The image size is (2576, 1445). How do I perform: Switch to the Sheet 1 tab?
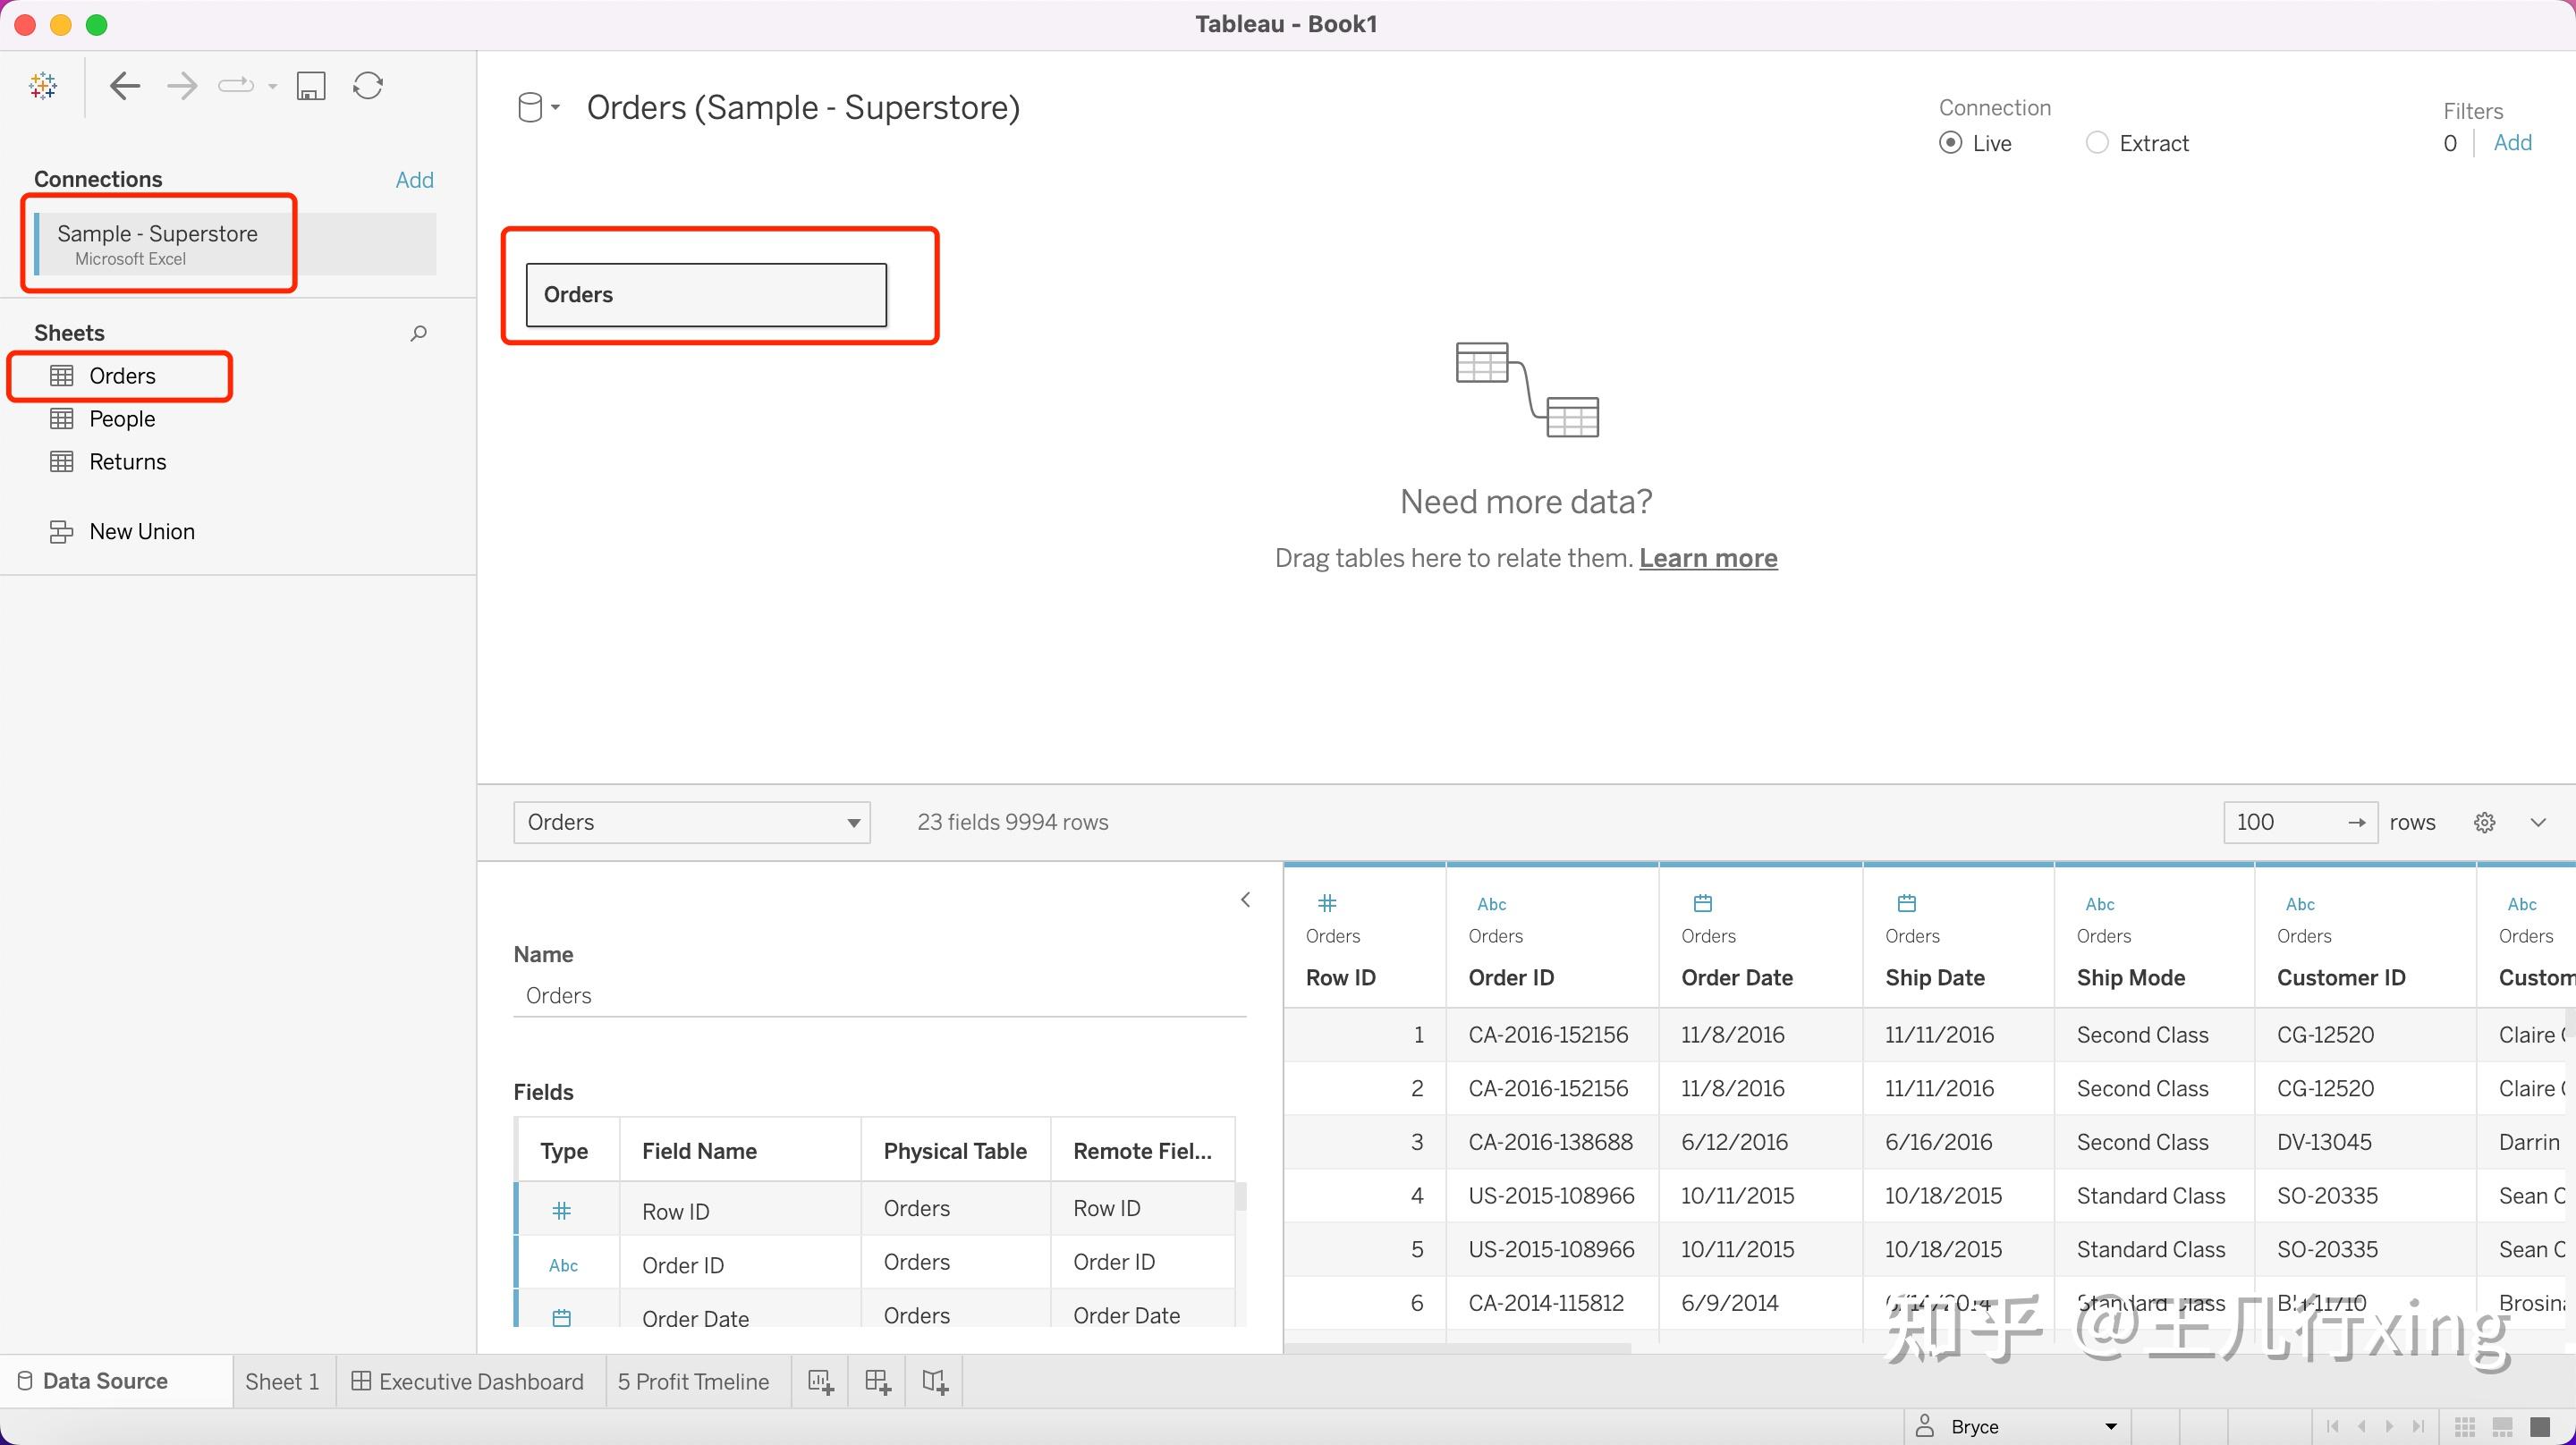coord(283,1382)
